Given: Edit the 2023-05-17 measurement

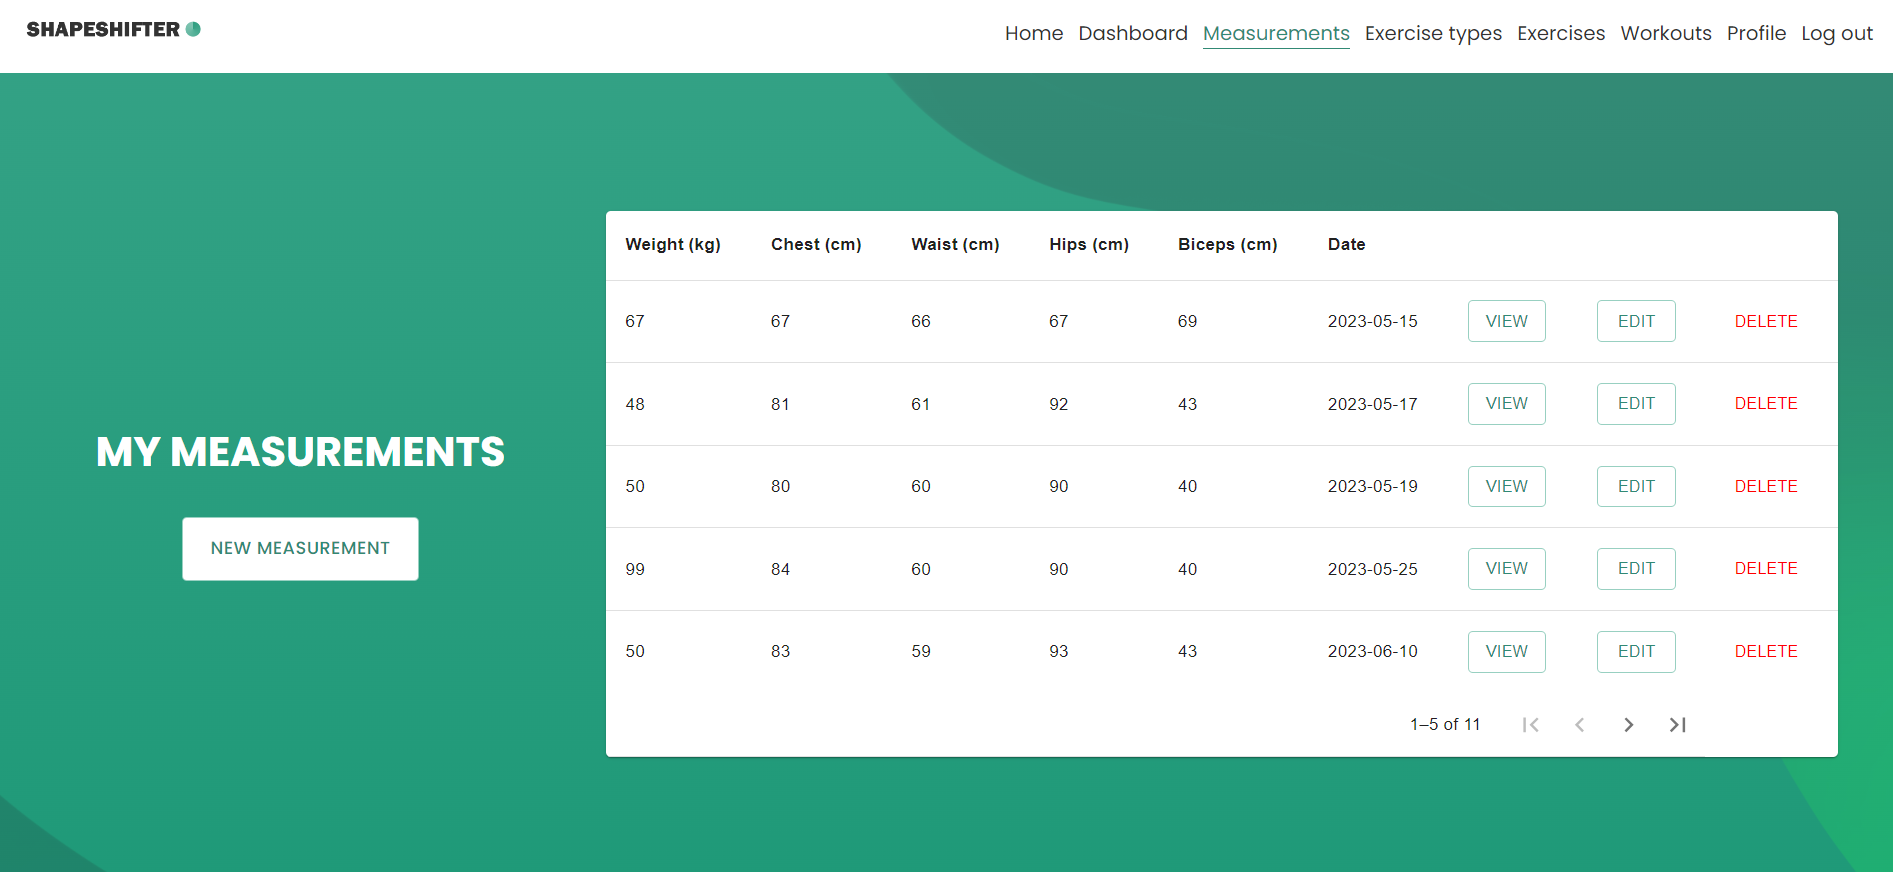Looking at the screenshot, I should [1636, 404].
